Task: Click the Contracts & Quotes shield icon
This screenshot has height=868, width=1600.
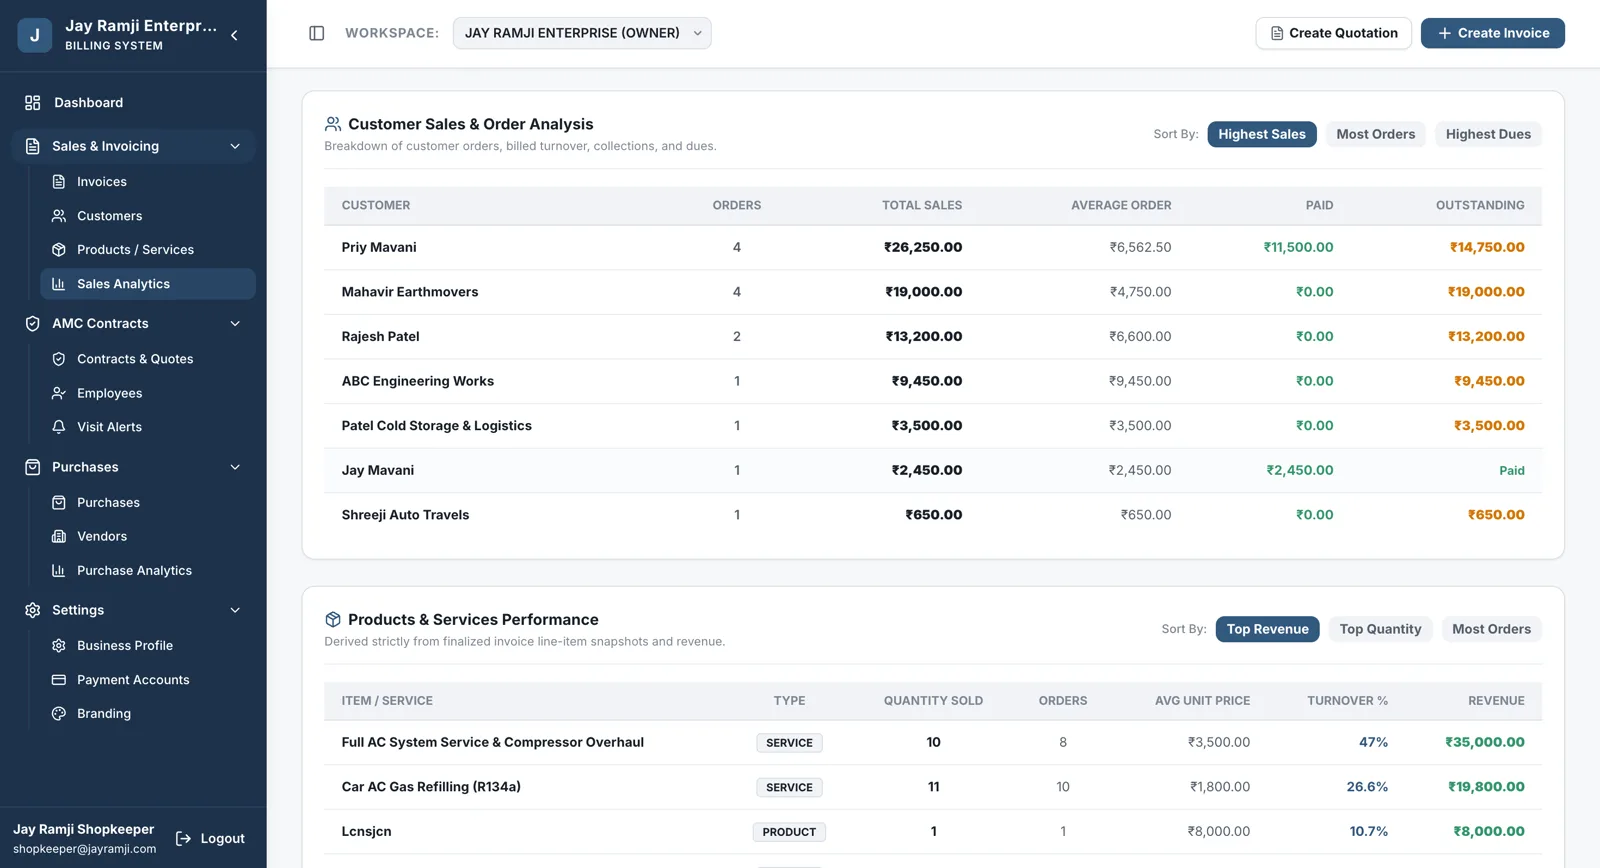Action: pyautogui.click(x=59, y=359)
